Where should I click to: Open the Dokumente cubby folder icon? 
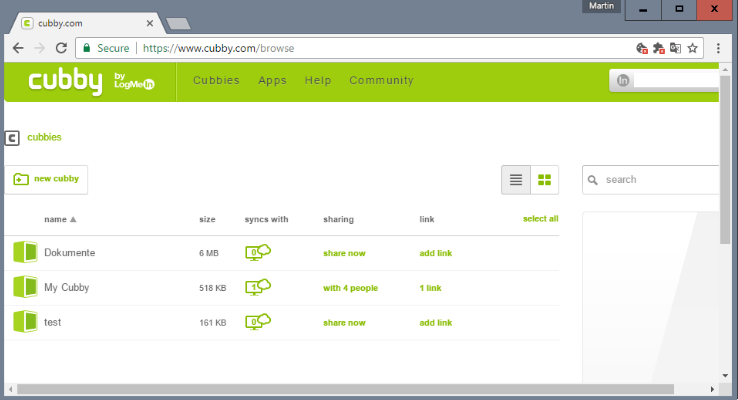click(25, 252)
